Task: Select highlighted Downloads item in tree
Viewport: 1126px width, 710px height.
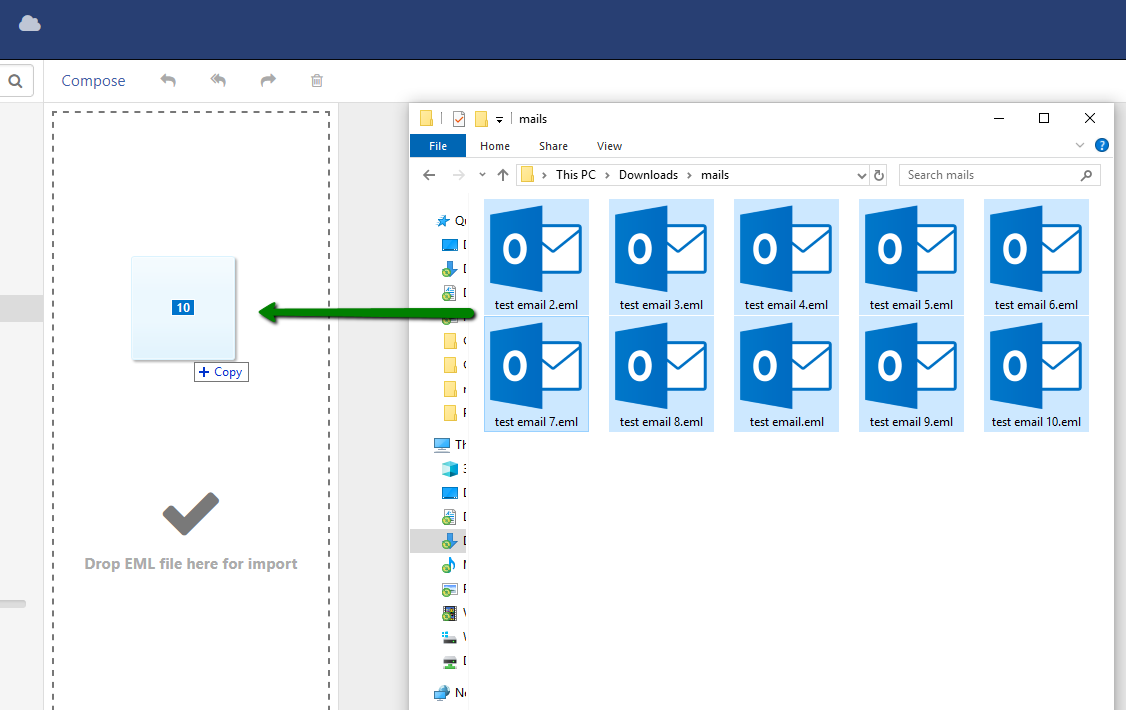Action: click(439, 541)
